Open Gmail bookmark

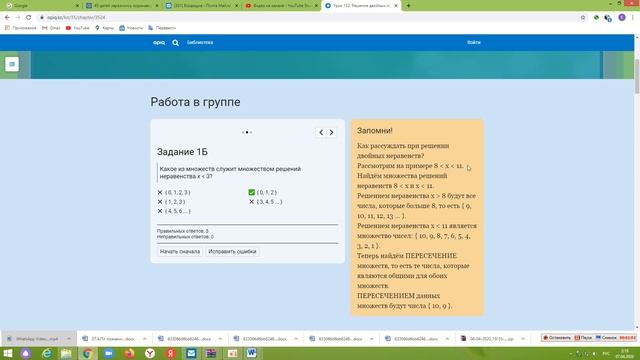pos(51,28)
